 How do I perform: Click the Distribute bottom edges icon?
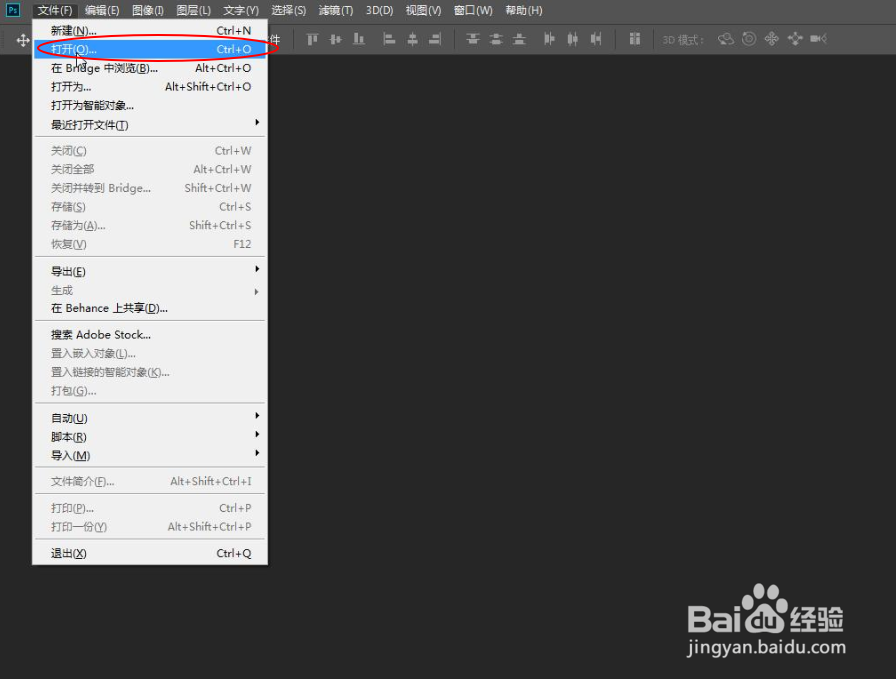tap(519, 39)
